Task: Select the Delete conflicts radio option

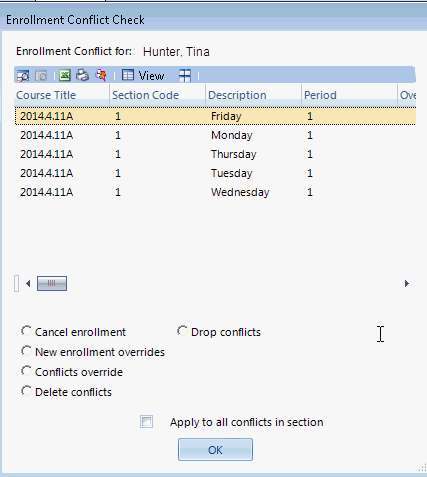Action: [26, 391]
